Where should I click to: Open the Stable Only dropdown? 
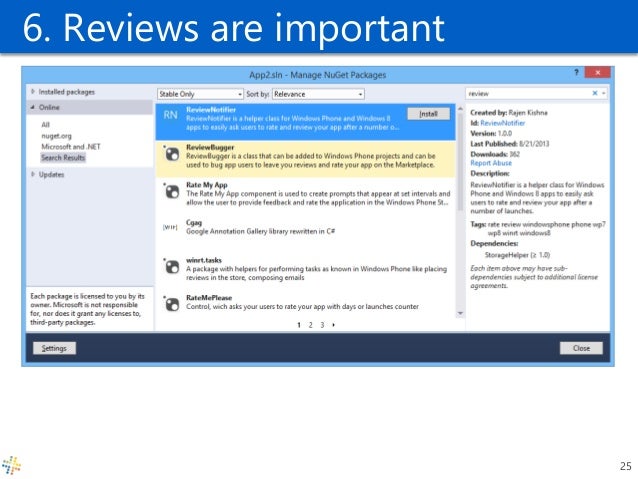tap(200, 94)
